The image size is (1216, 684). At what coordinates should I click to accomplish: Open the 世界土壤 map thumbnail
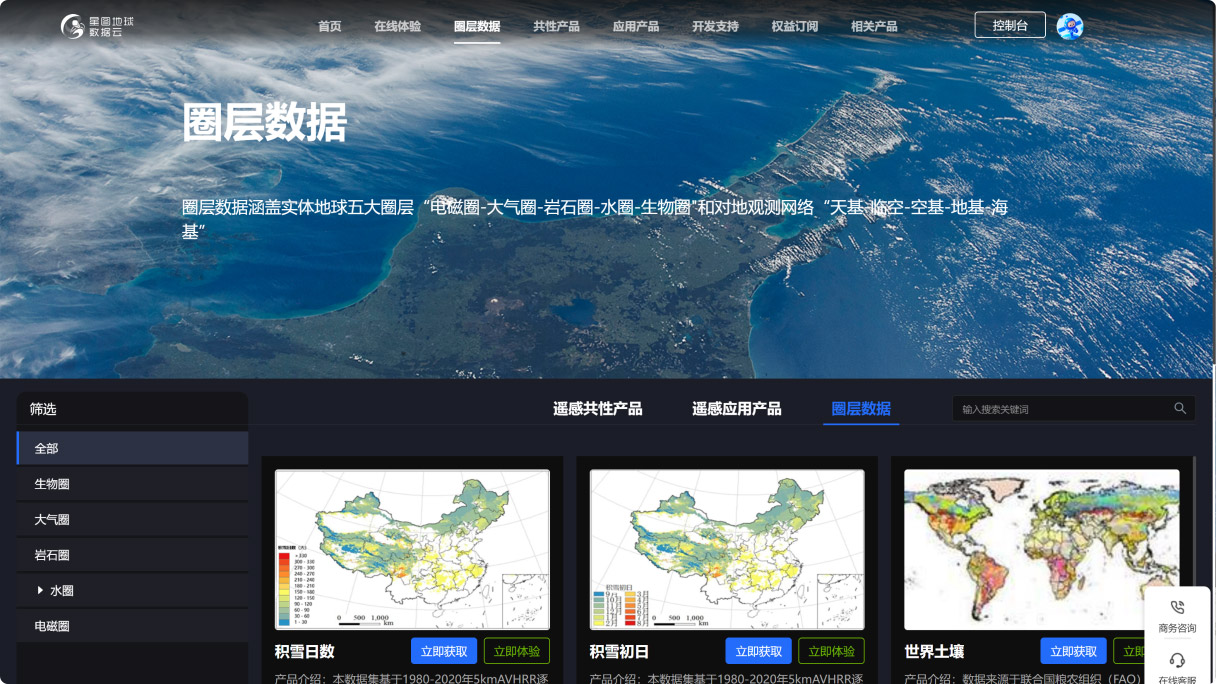click(x=1041, y=549)
